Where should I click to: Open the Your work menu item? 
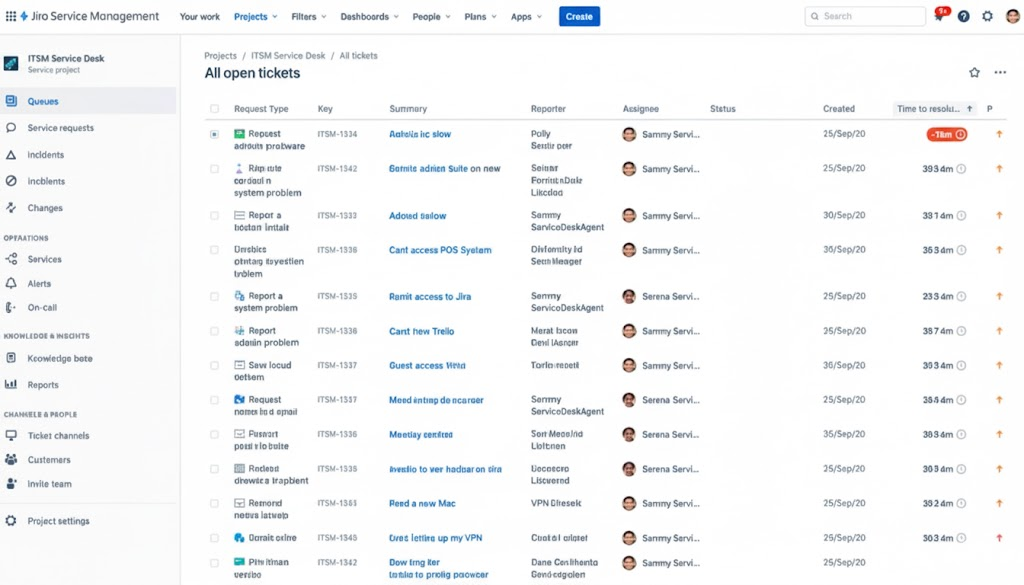click(x=200, y=17)
